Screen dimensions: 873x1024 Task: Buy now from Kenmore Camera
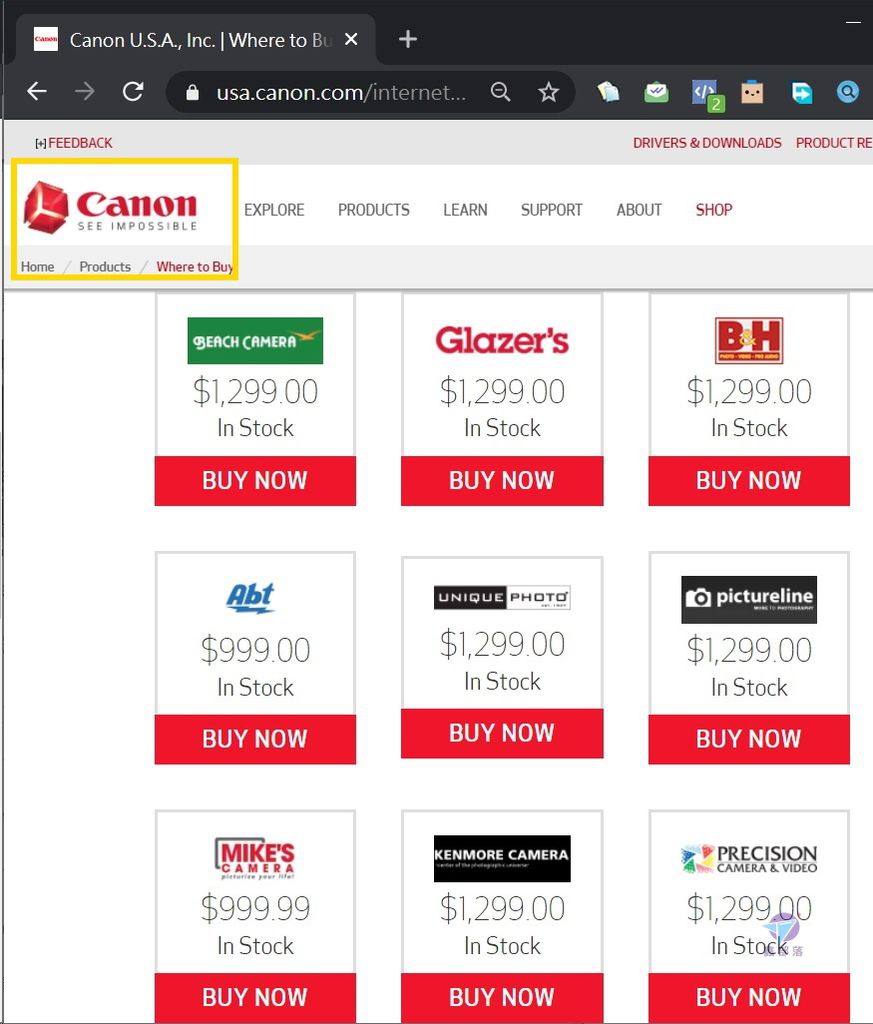pos(502,997)
